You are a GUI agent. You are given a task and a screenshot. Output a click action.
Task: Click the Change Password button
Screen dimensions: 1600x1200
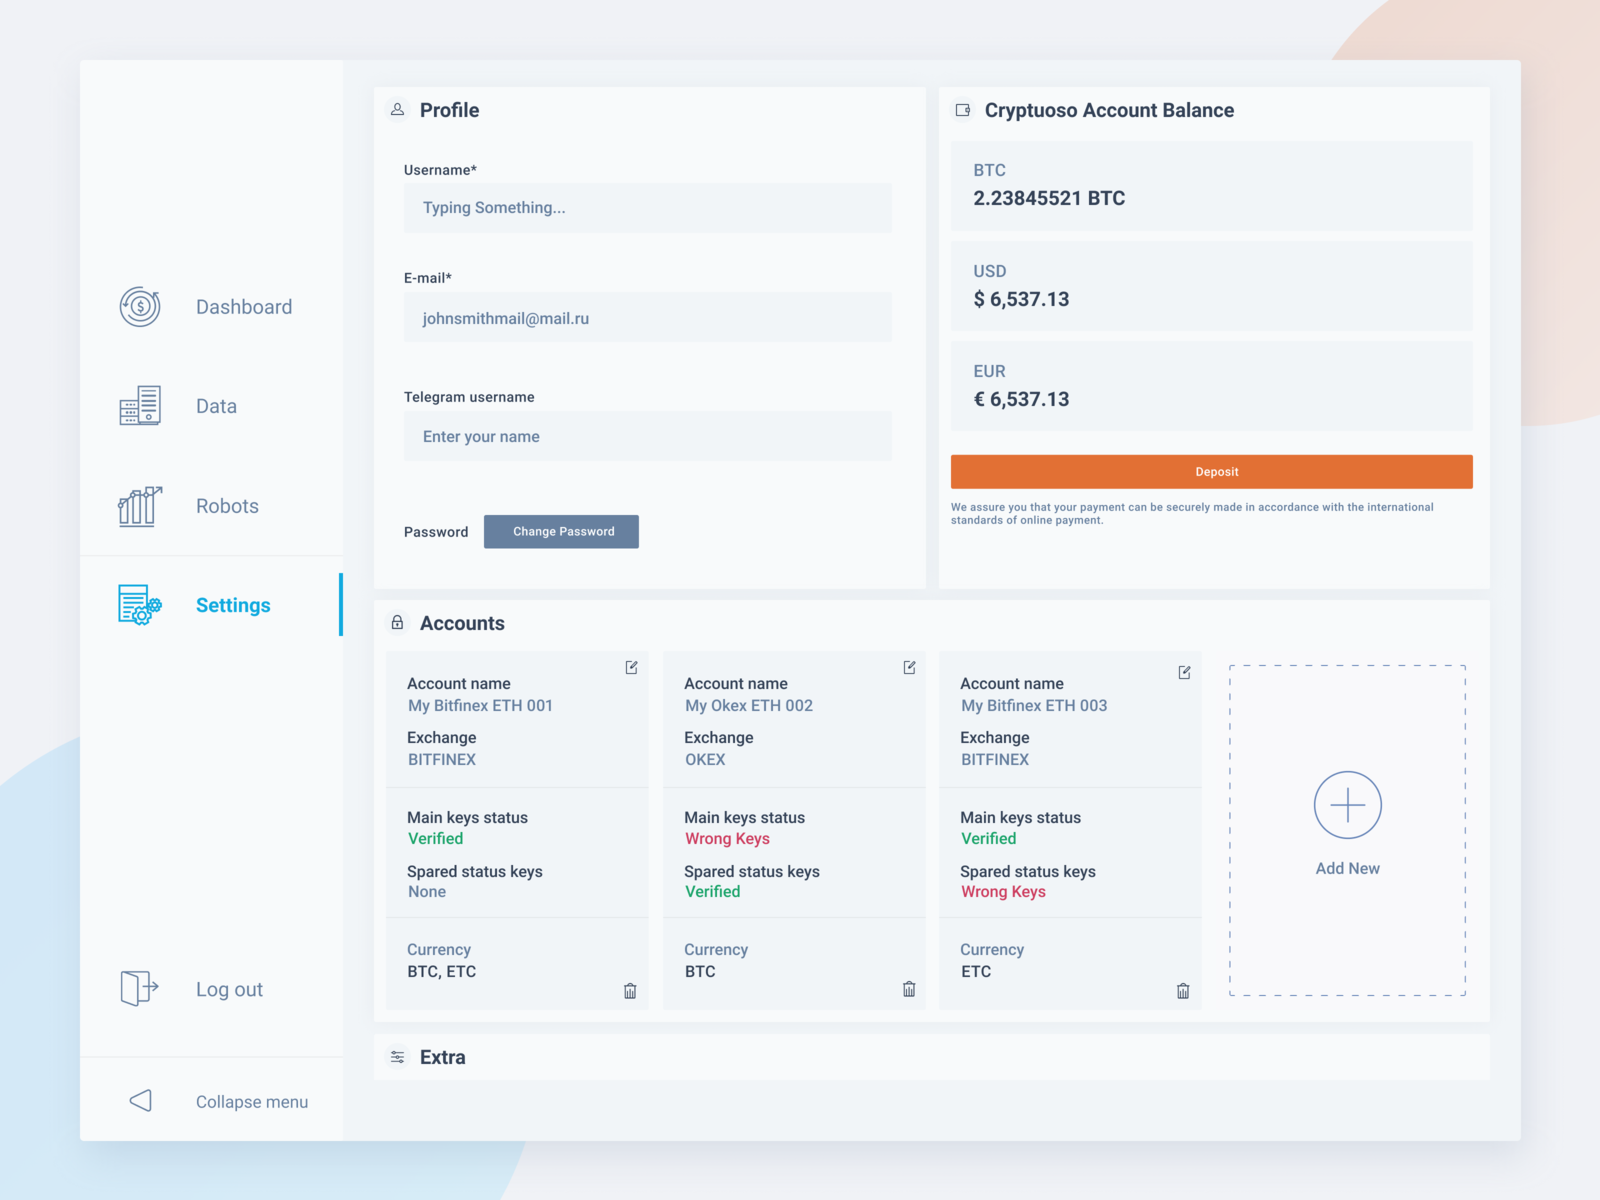click(561, 531)
